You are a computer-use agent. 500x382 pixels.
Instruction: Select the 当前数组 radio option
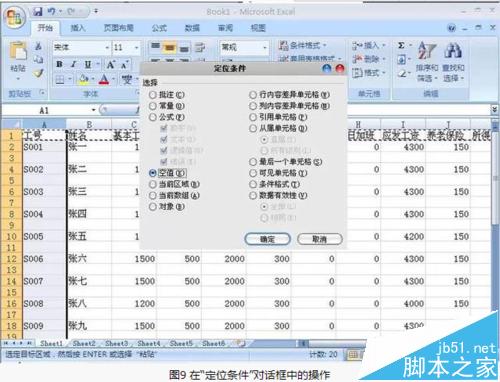153,195
